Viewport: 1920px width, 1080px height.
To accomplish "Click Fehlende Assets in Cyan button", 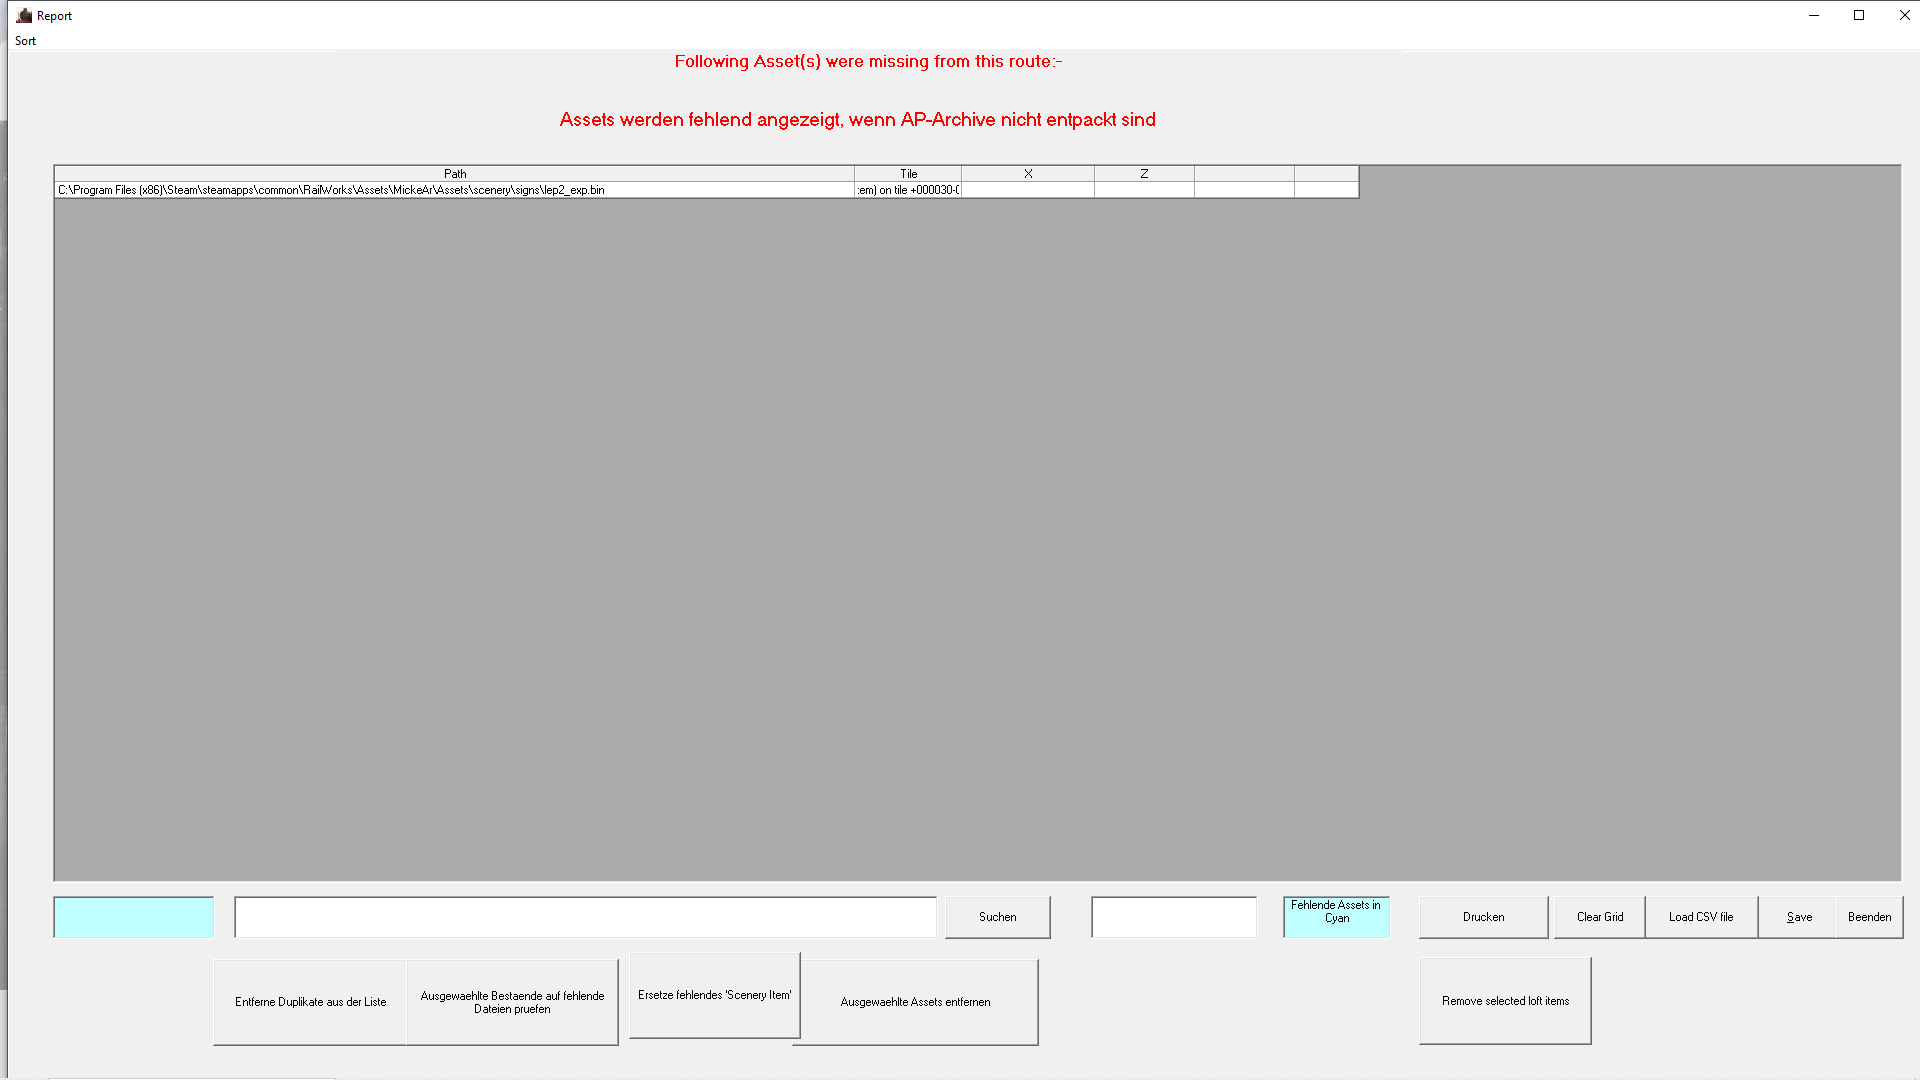I will [x=1336, y=917].
